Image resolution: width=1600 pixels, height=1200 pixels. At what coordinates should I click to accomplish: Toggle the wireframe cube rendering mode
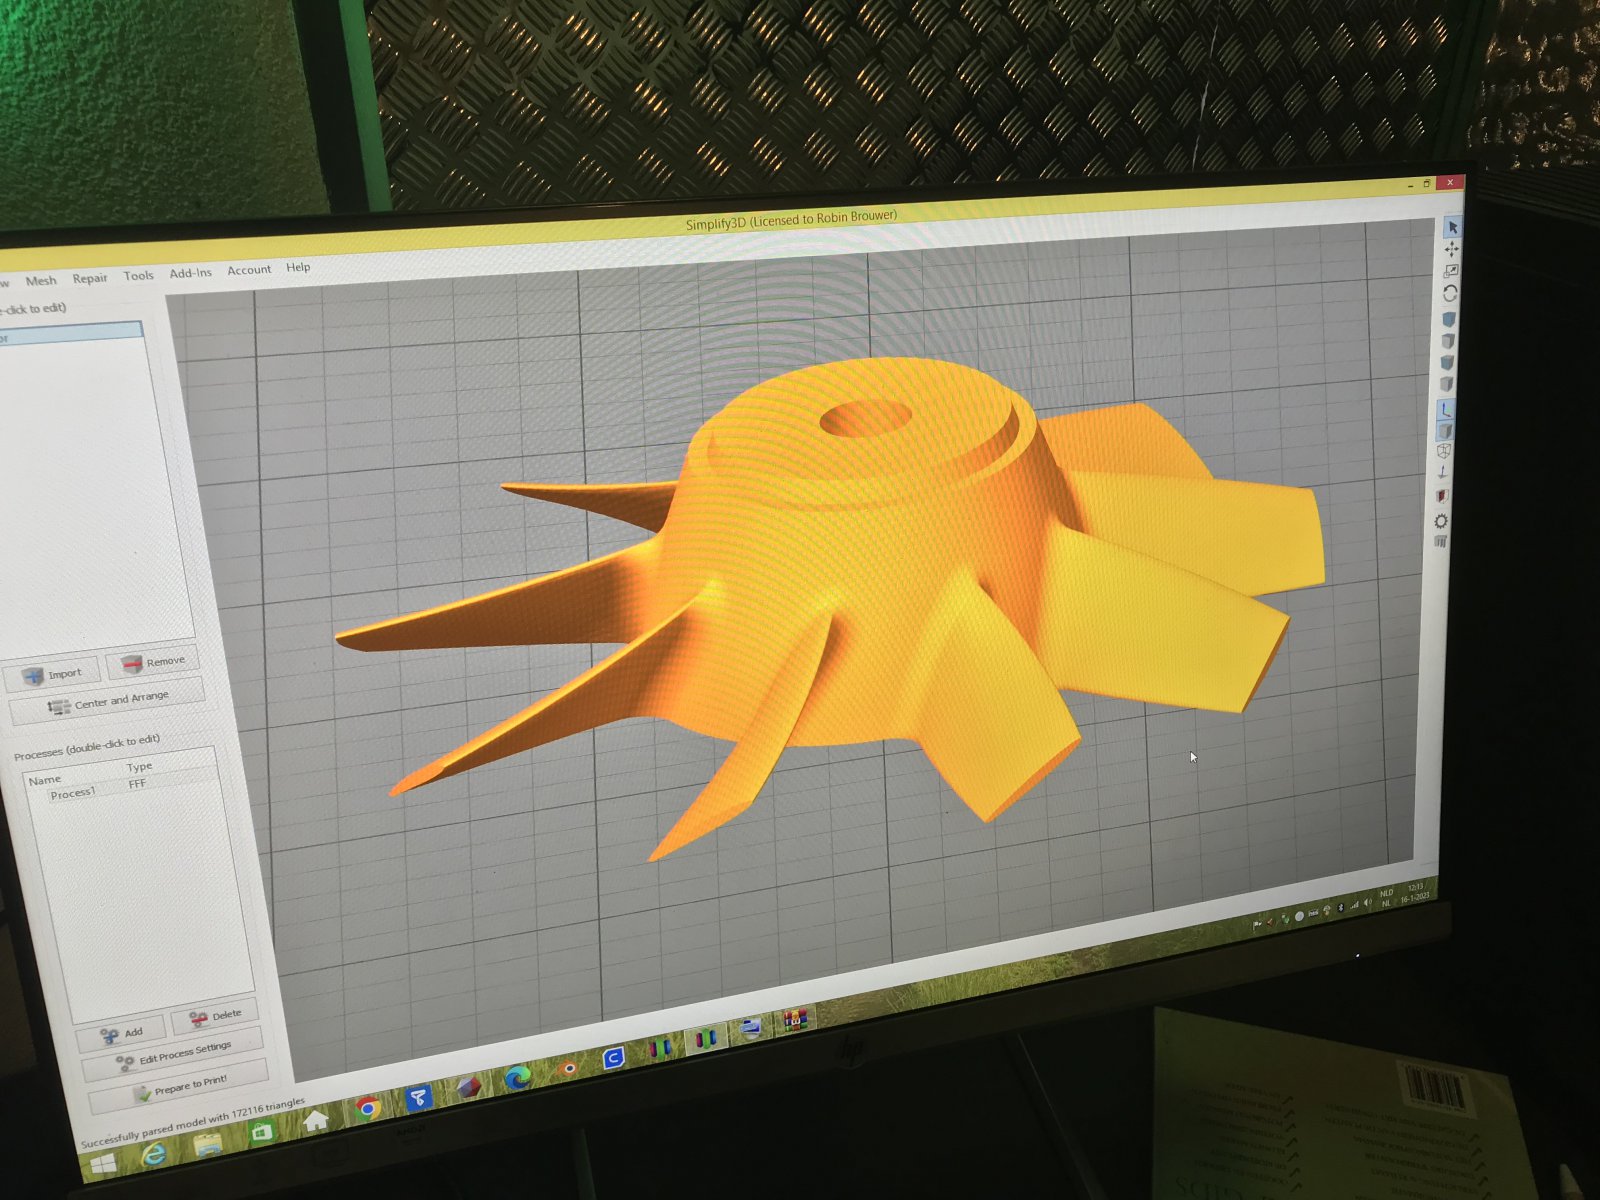1444,451
